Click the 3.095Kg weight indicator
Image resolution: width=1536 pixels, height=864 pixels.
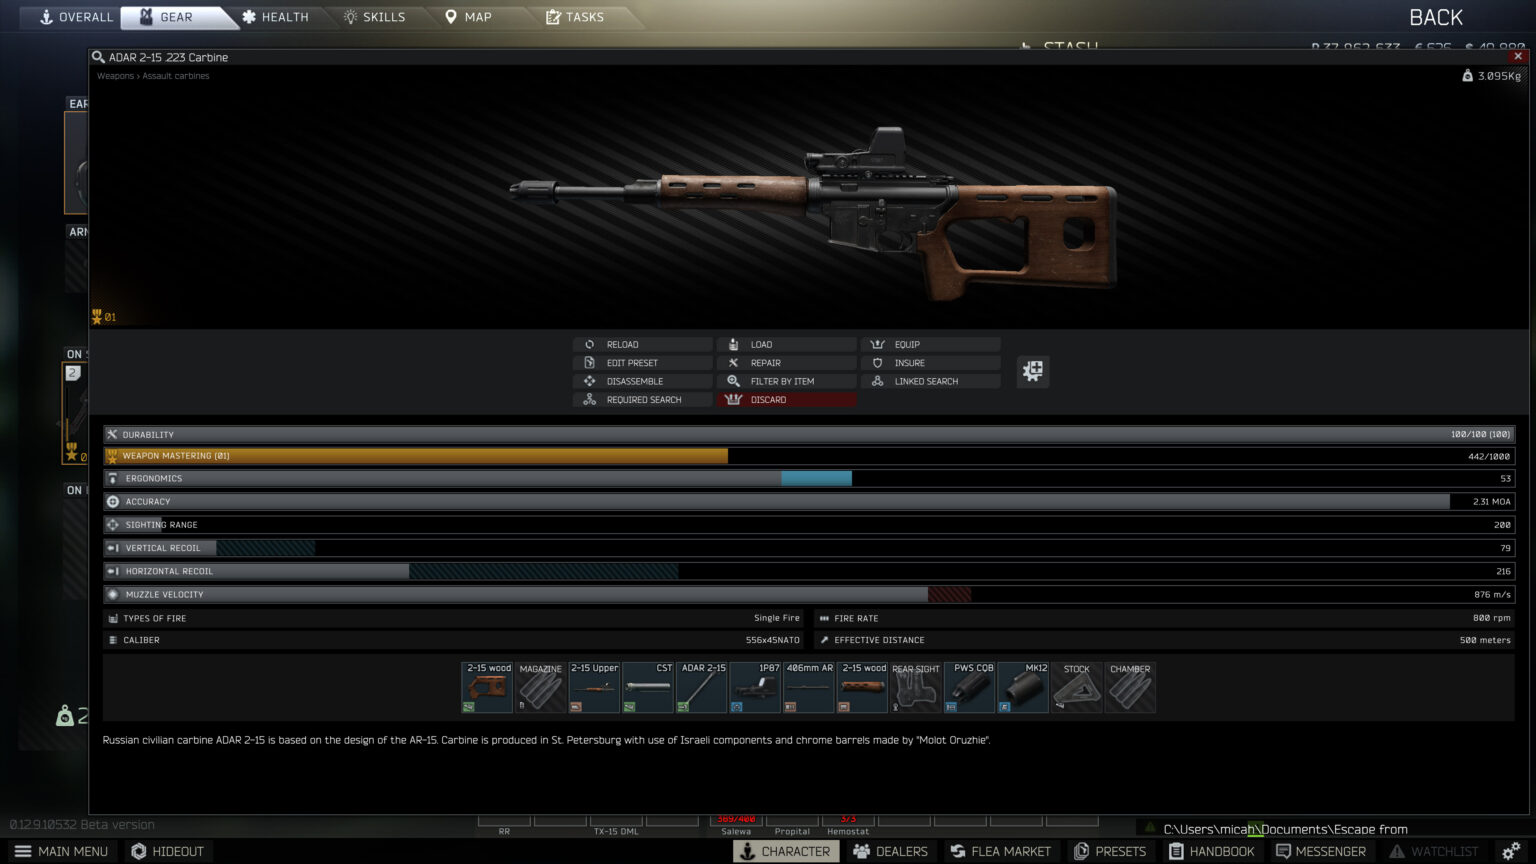tap(1491, 76)
